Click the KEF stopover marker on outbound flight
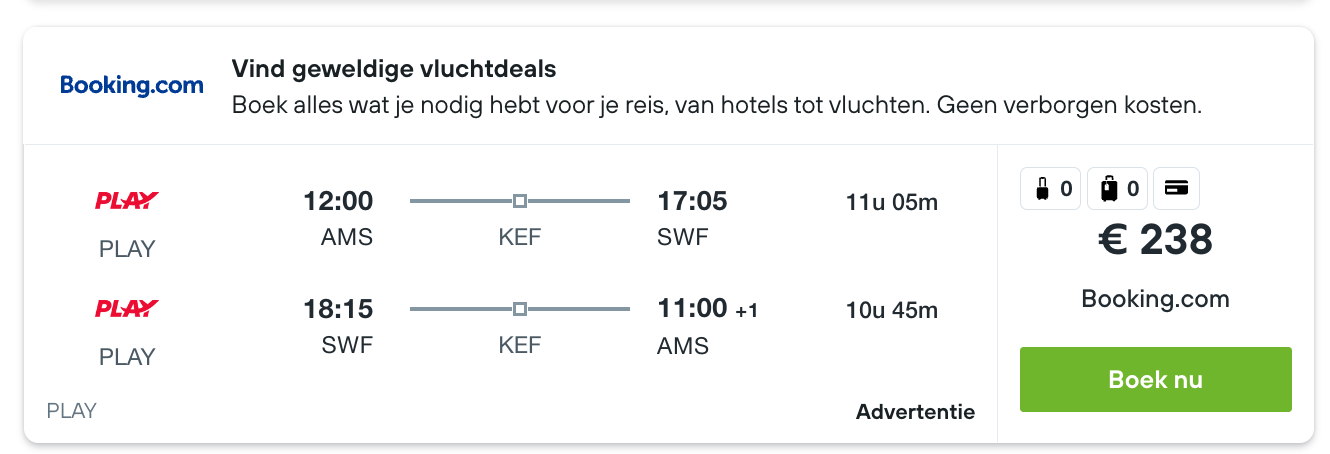Screen dimensions: 1330x454 pyautogui.click(x=520, y=201)
